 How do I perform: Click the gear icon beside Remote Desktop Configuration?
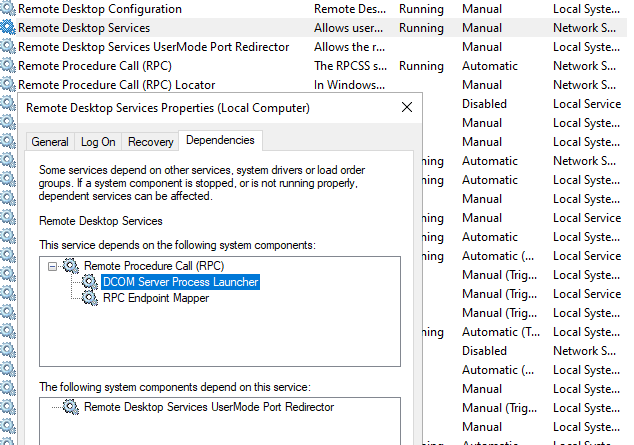click(x=8, y=8)
